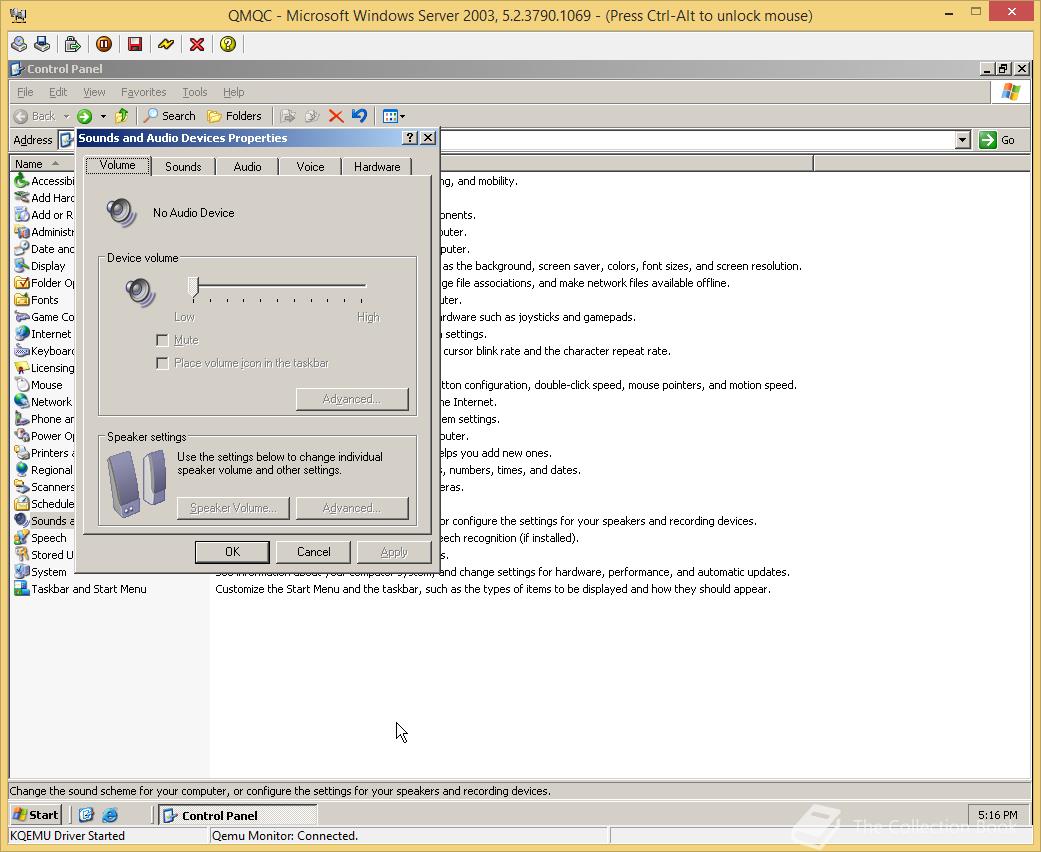1041x852 pixels.
Task: Select the Keyboard list item
Action: tap(44, 351)
